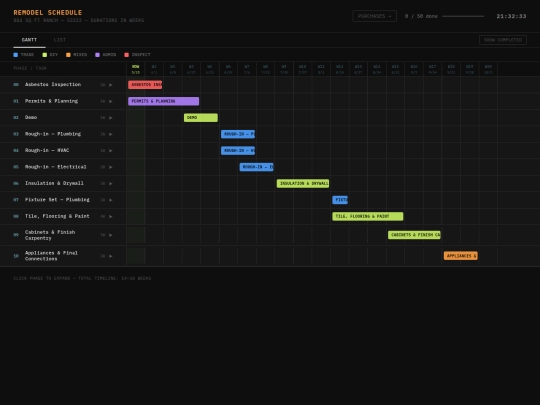
Task: Click the 'Rough-in – Plumbing' row label
Action: (53, 134)
